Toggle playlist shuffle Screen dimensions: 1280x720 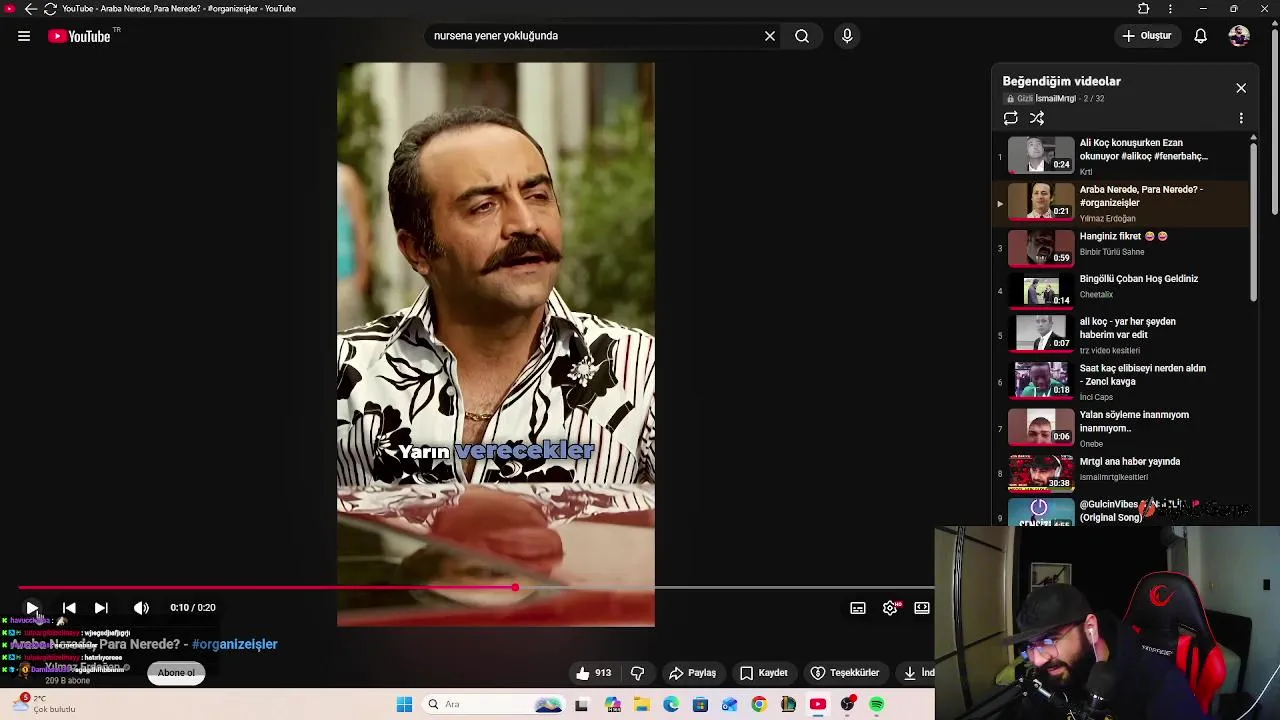(x=1037, y=118)
